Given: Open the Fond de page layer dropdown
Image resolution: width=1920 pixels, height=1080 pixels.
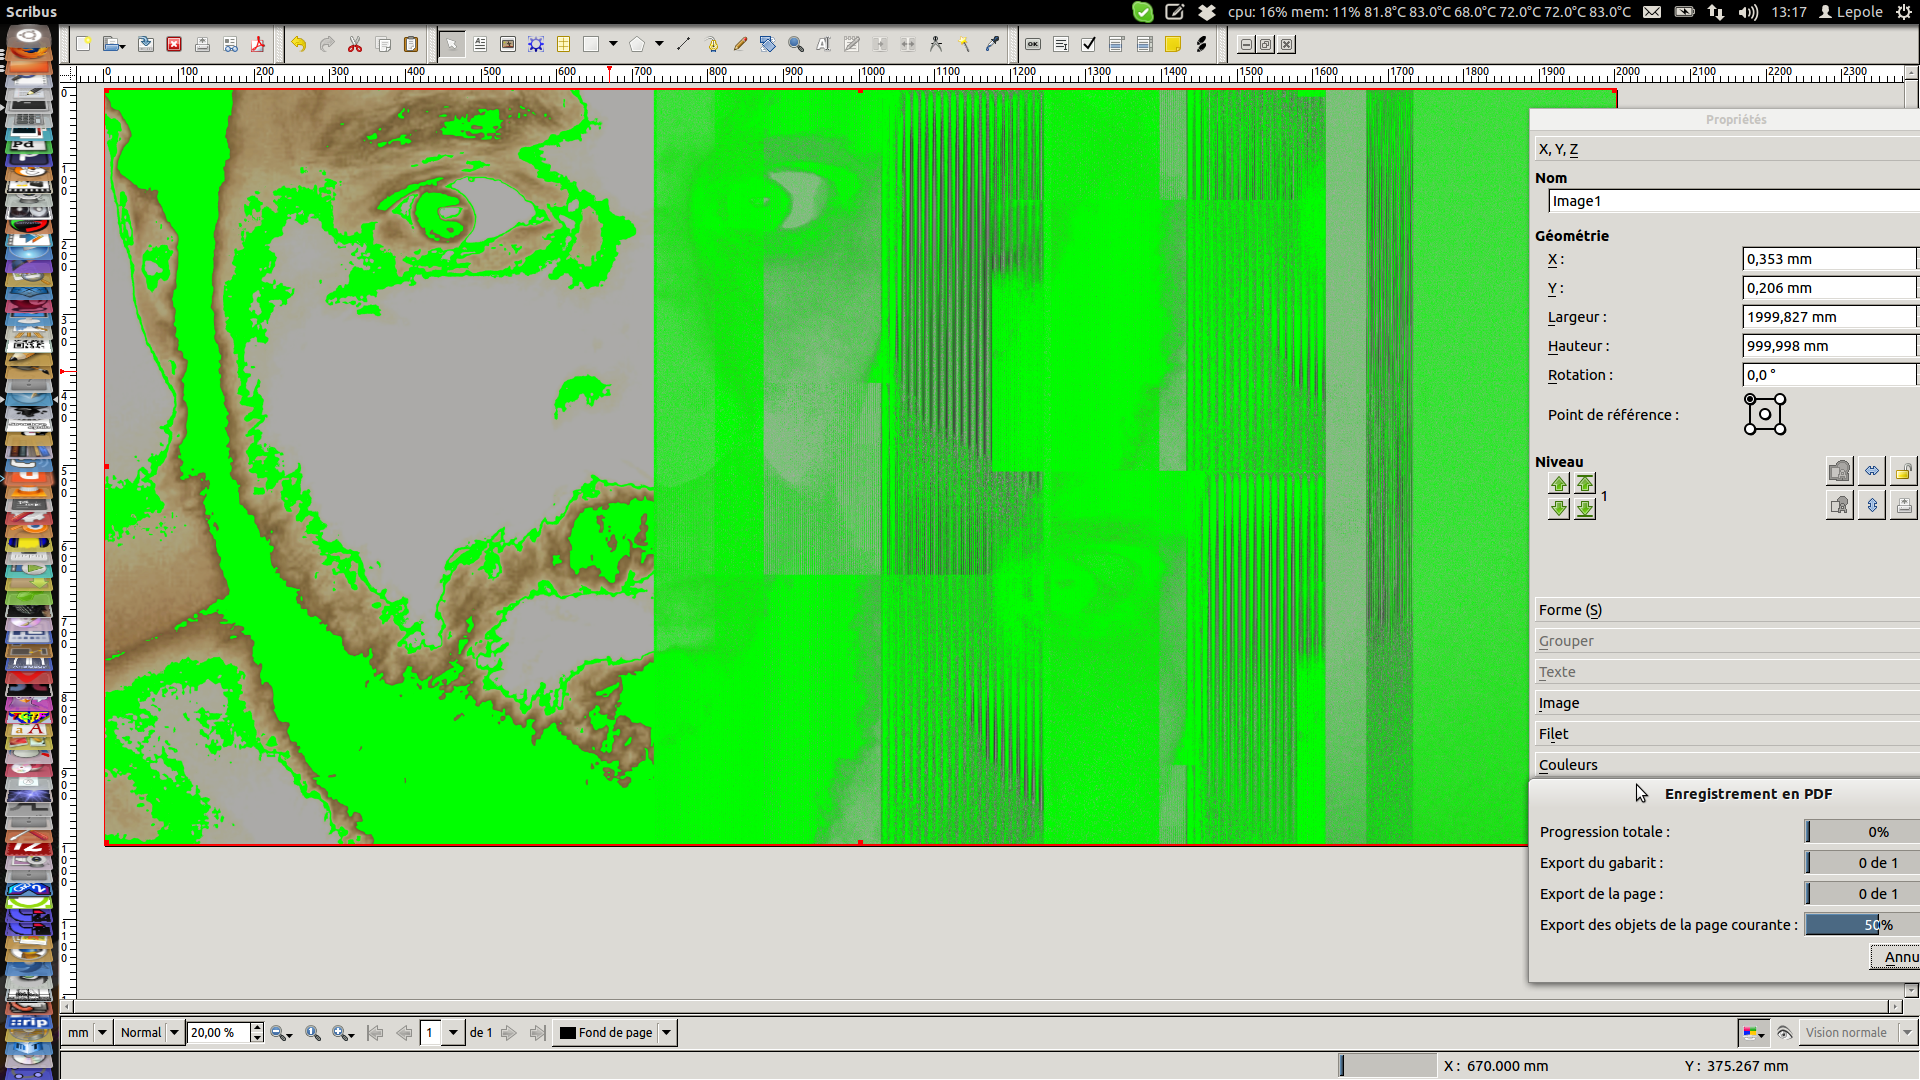Looking at the screenshot, I should [x=666, y=1033].
